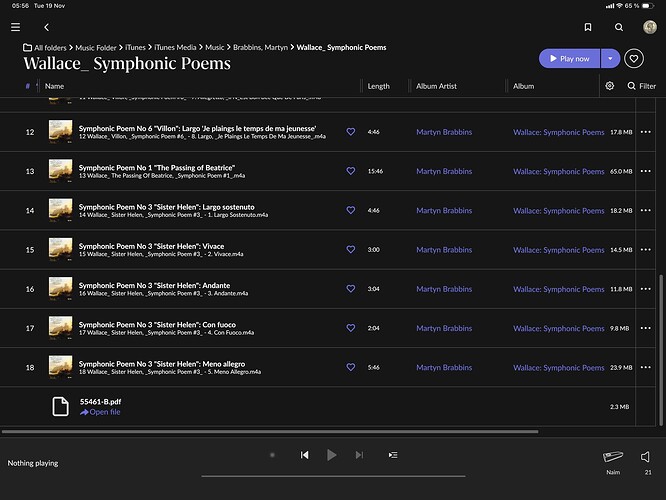Go to Music Folder breadcrumb
This screenshot has height=500, width=666.
(x=96, y=48)
